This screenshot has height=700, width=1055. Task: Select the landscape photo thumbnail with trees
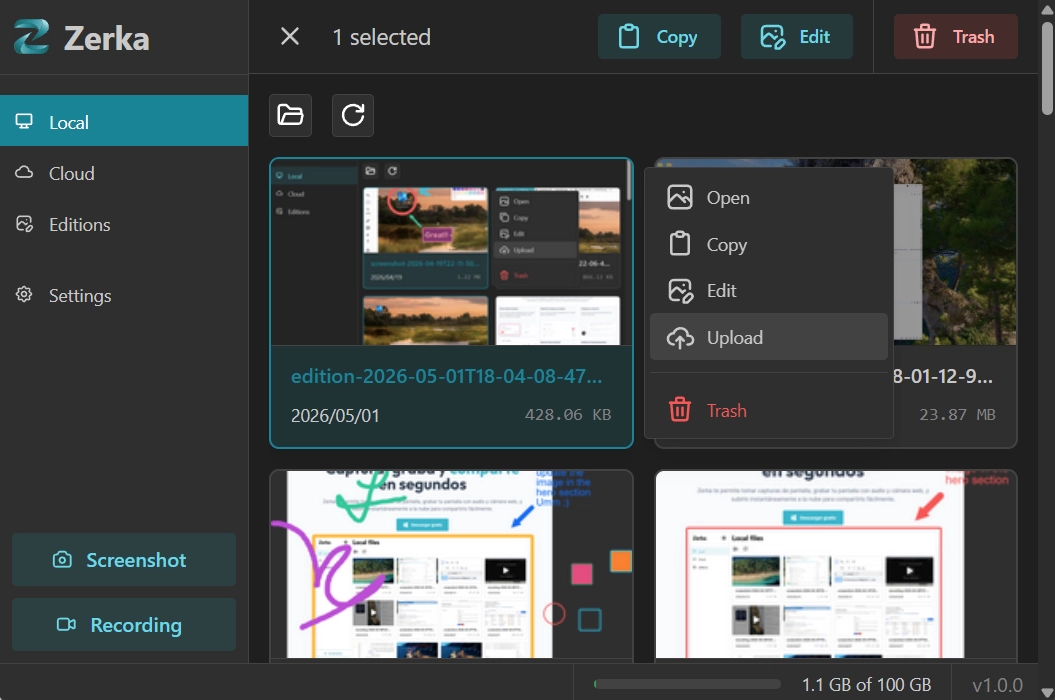[955, 252]
